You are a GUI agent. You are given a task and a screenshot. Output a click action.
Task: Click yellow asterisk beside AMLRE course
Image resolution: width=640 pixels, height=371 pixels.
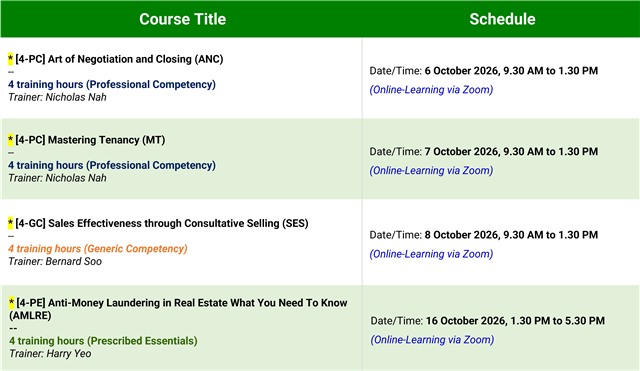11,303
